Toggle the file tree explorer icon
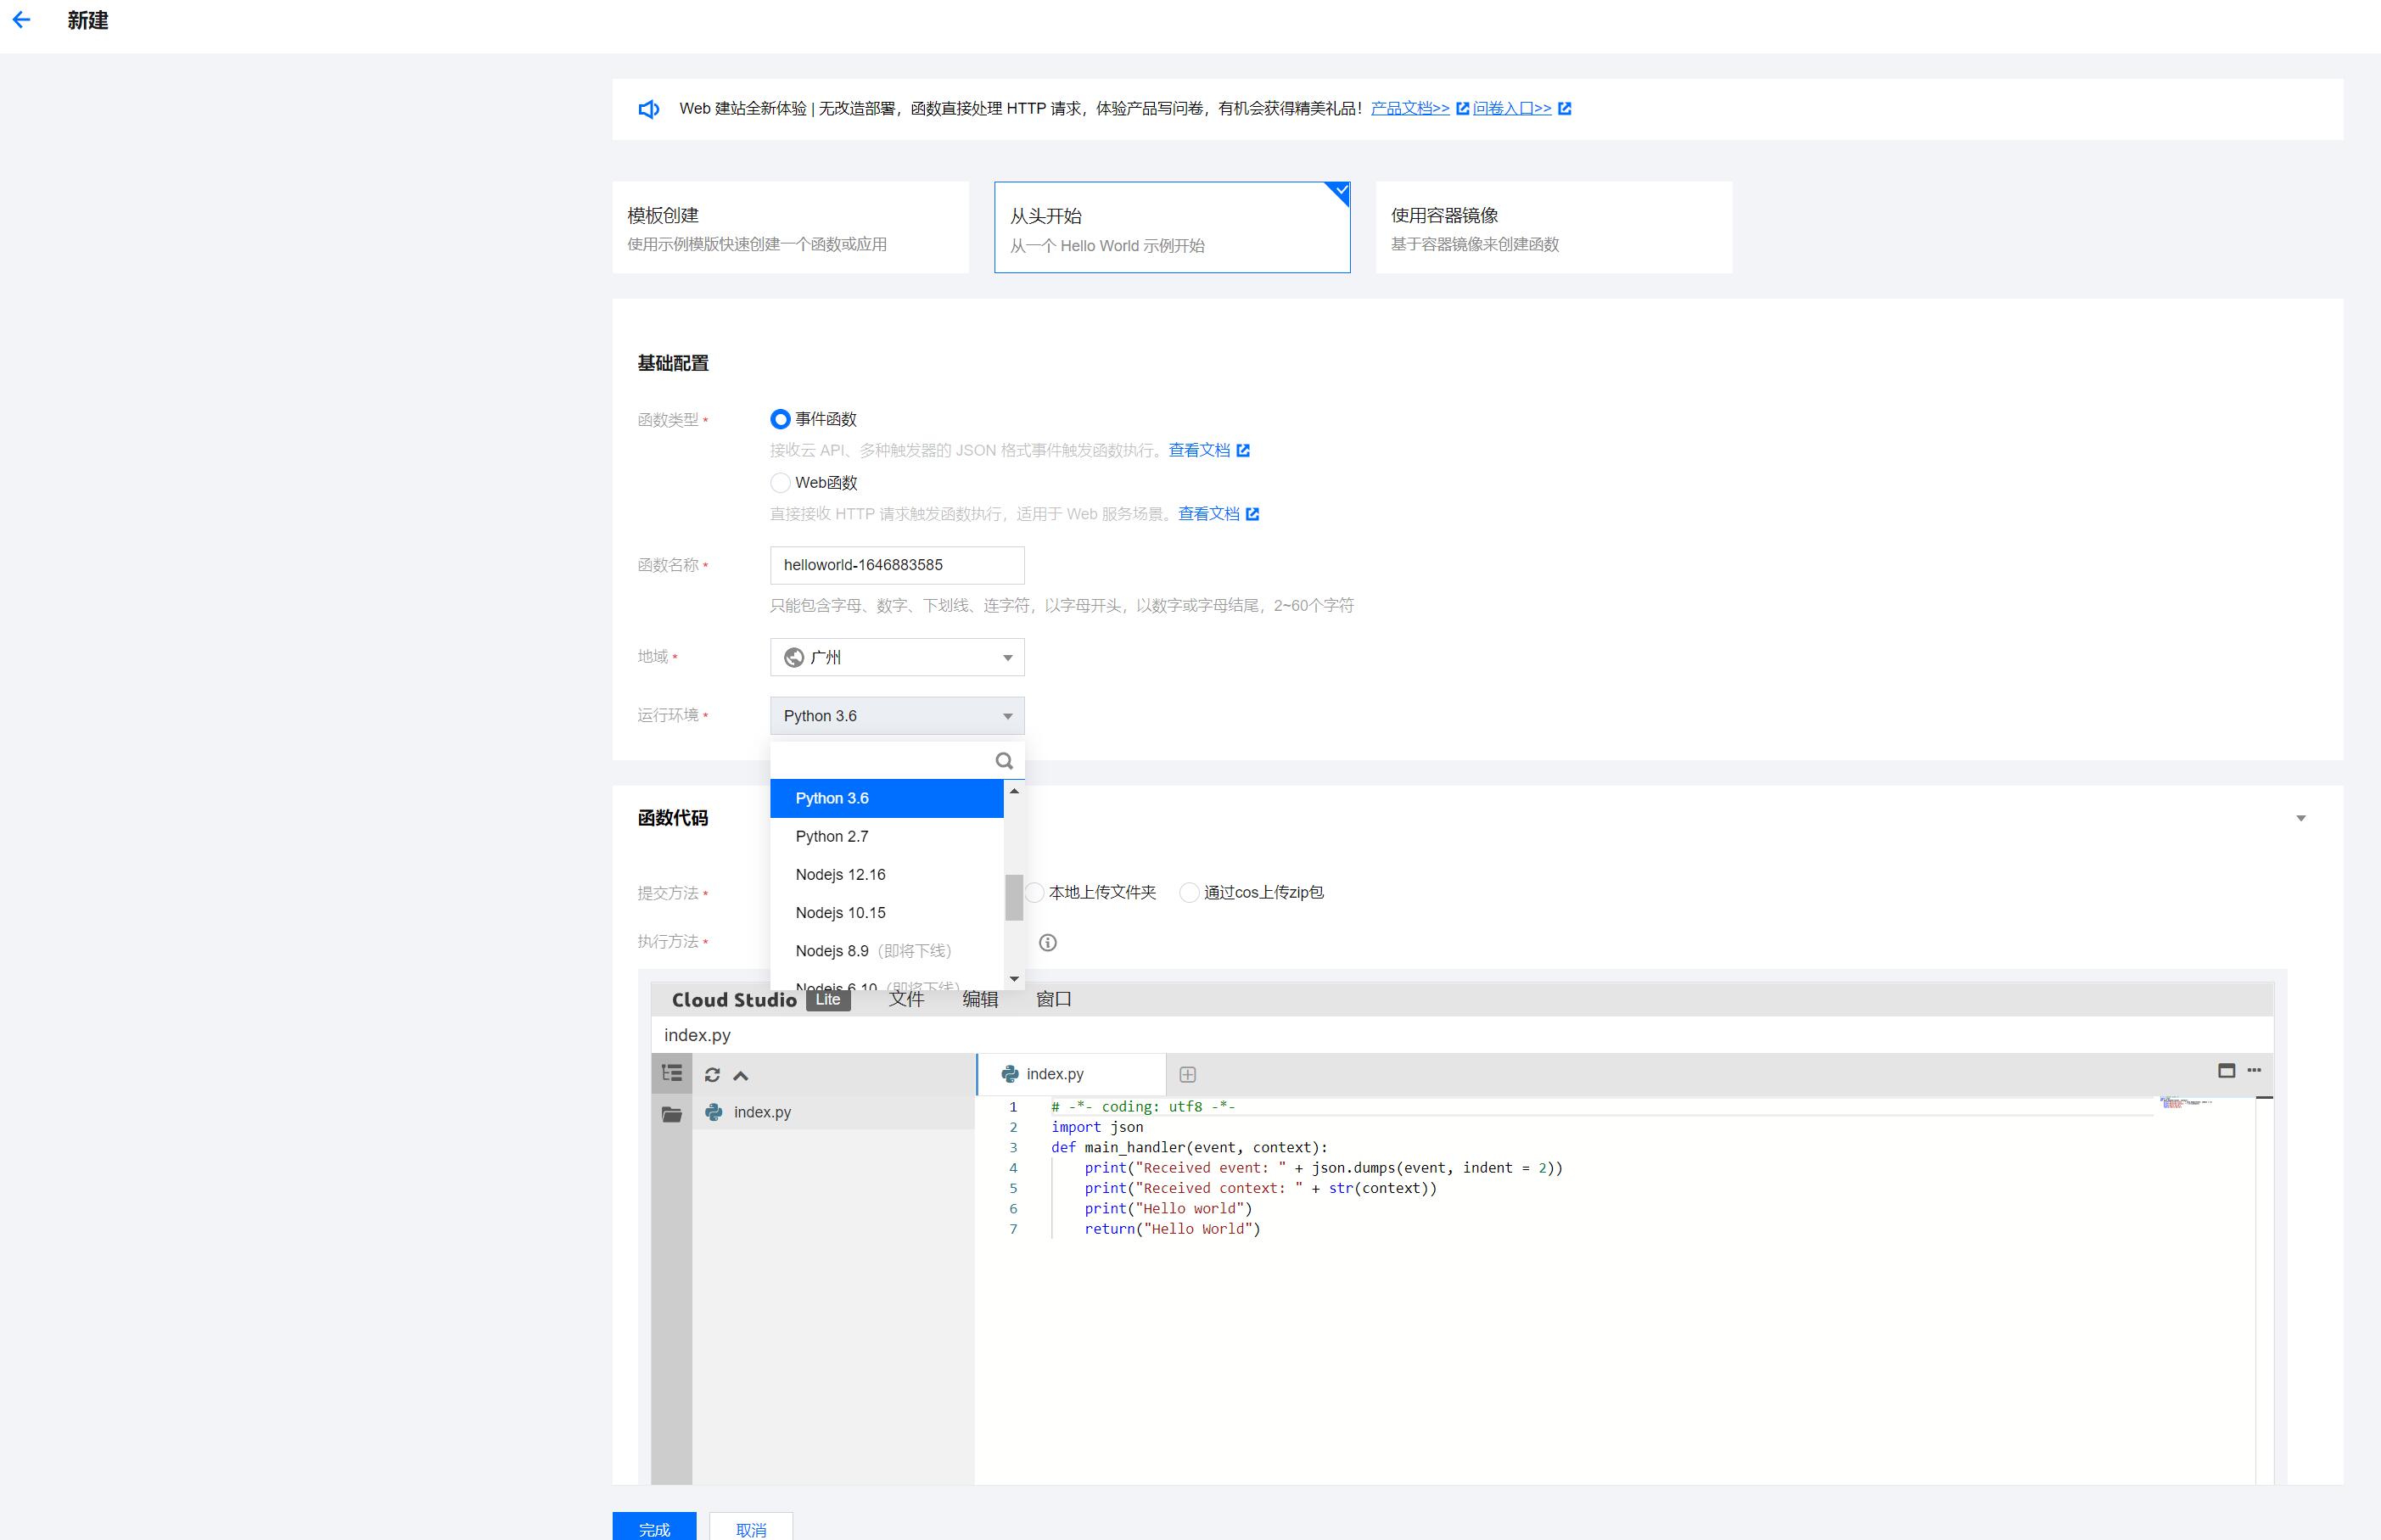The width and height of the screenshot is (2381, 1540). pyautogui.click(x=672, y=1074)
